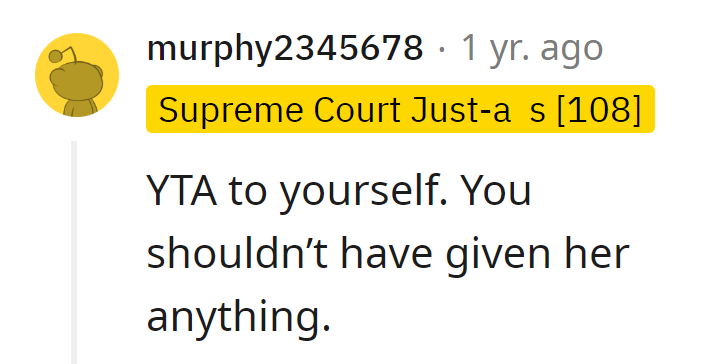710x364 pixels.
Task: Click the word "anything." in the comment
Action: 239,318
